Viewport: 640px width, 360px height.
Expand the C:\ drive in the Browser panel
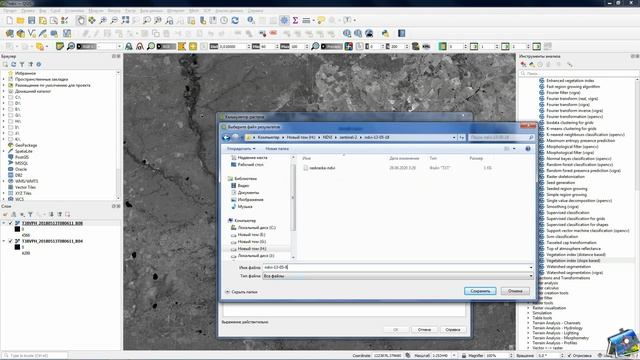click(4, 97)
